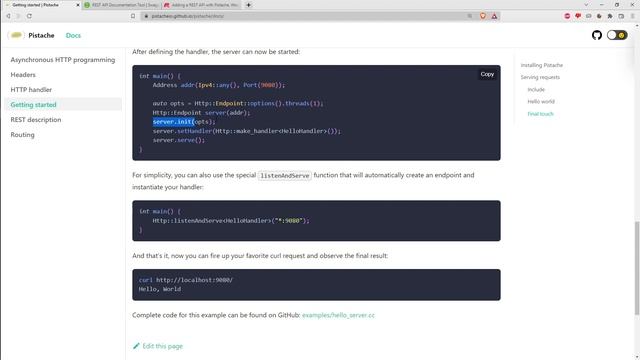Click the bookmark icon beside the address bar
Viewport: 640px width, 360px height.
pyautogui.click(x=133, y=16)
